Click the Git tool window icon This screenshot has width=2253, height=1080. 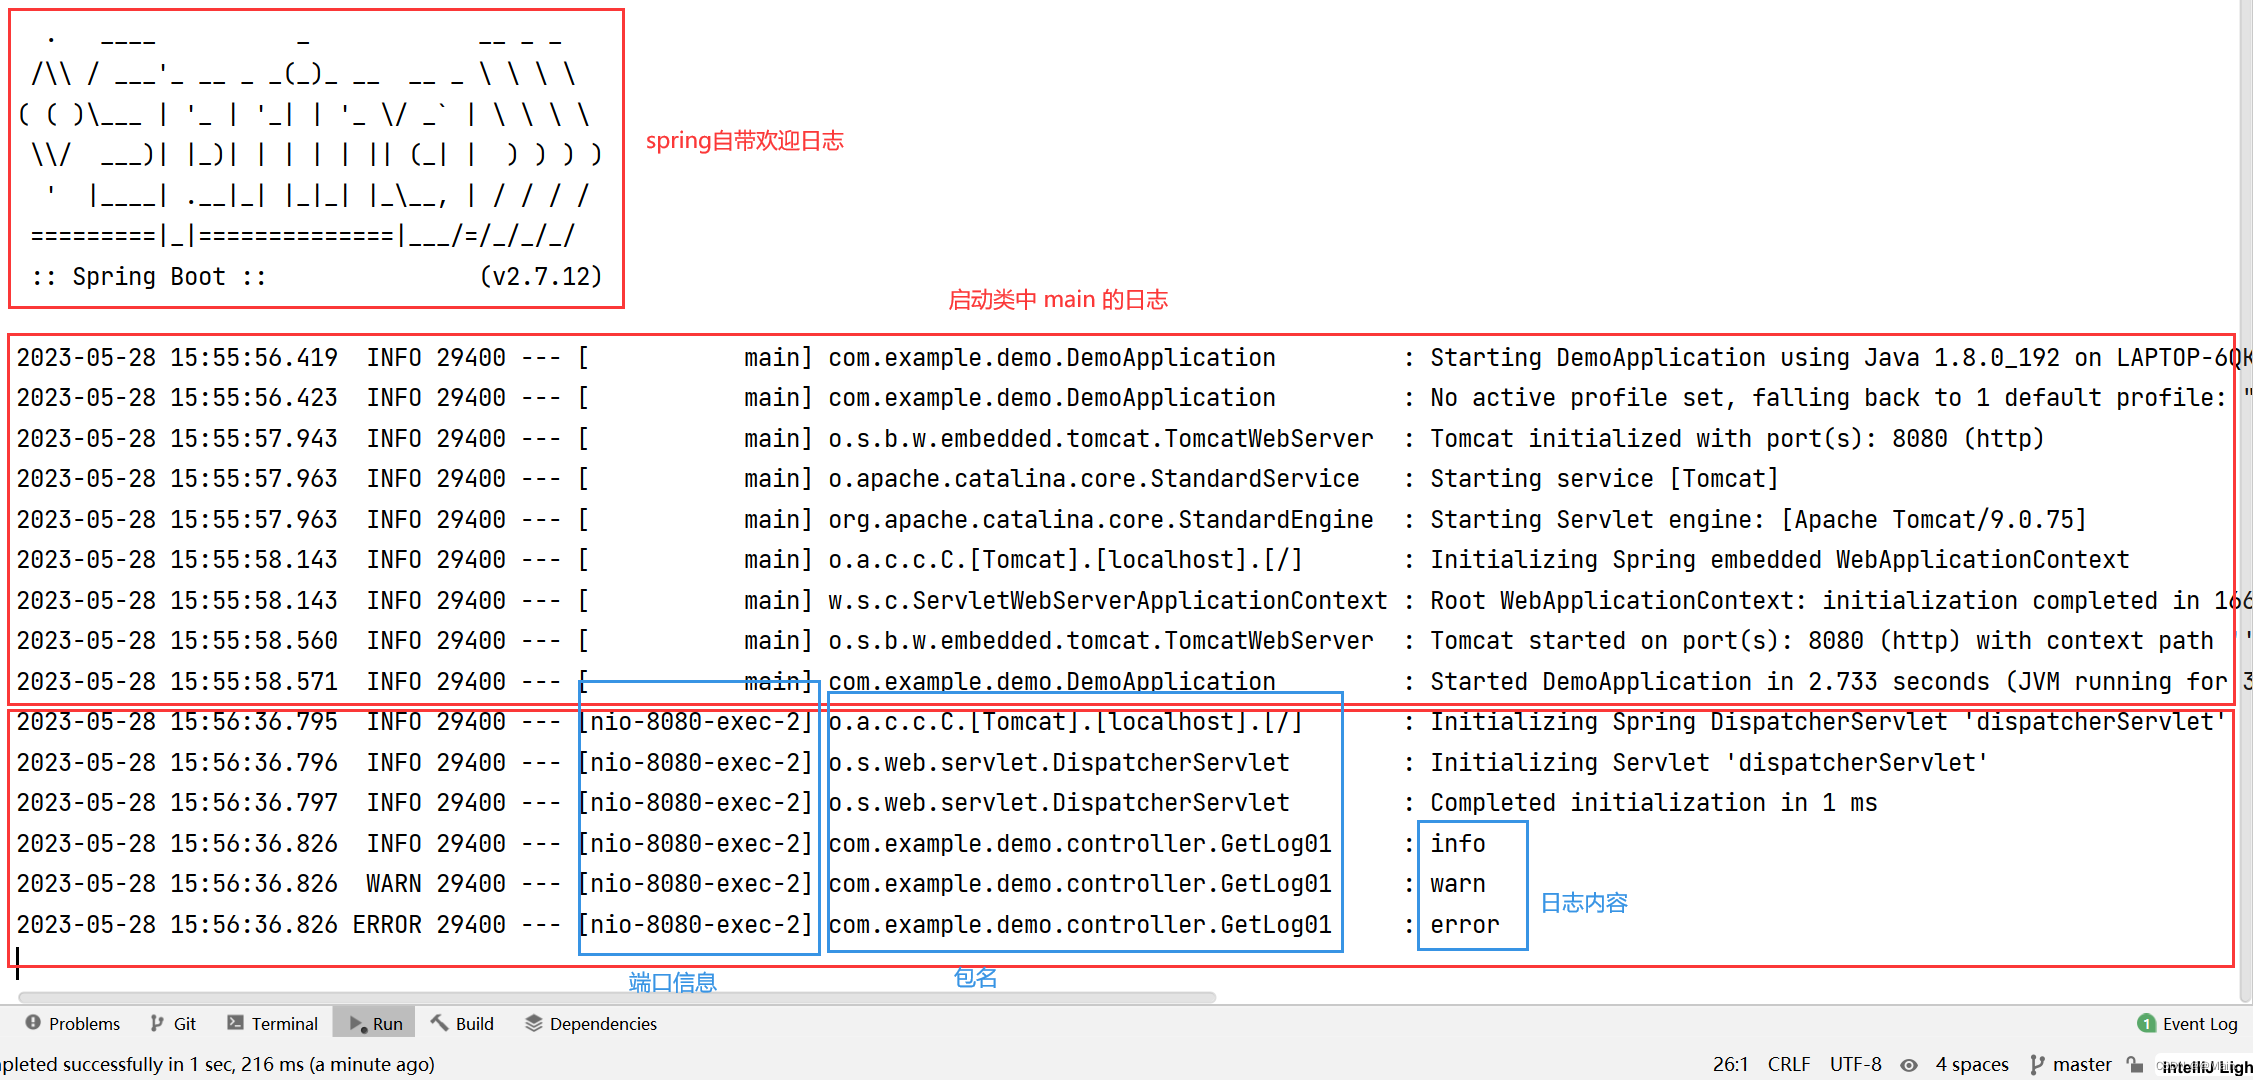(155, 1023)
